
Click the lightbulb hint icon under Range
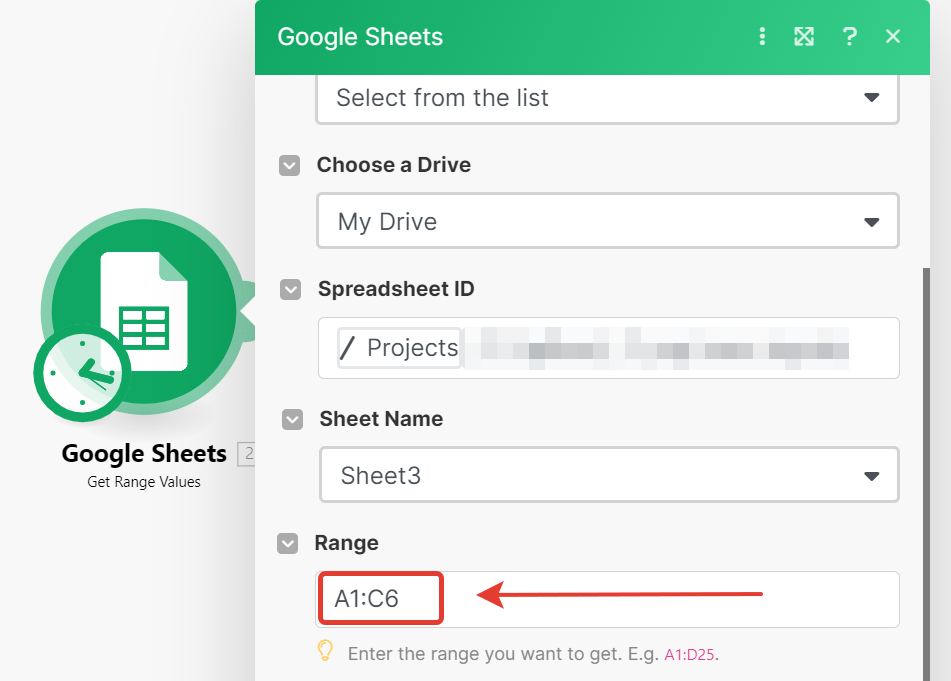click(325, 652)
